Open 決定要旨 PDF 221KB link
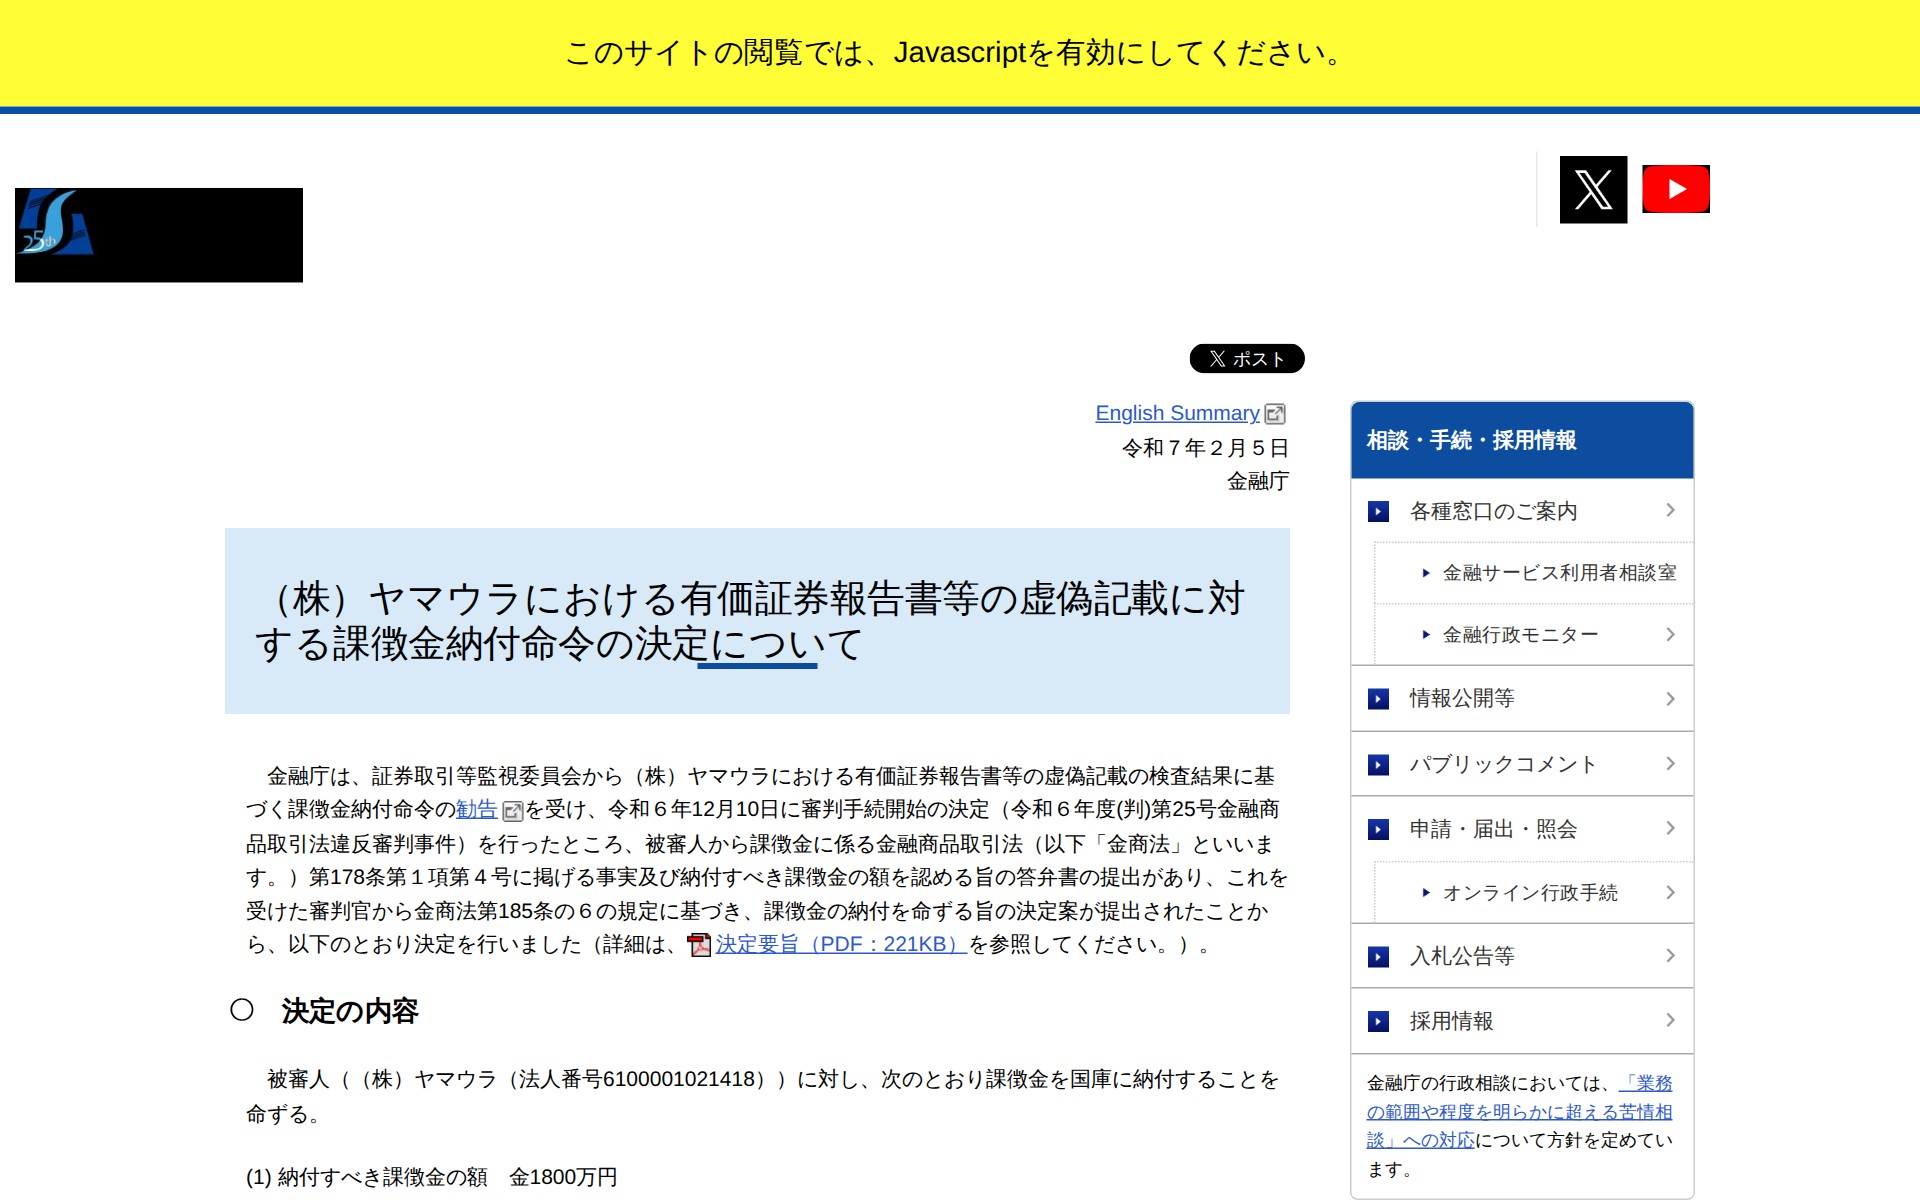The width and height of the screenshot is (1920, 1200). tap(838, 944)
